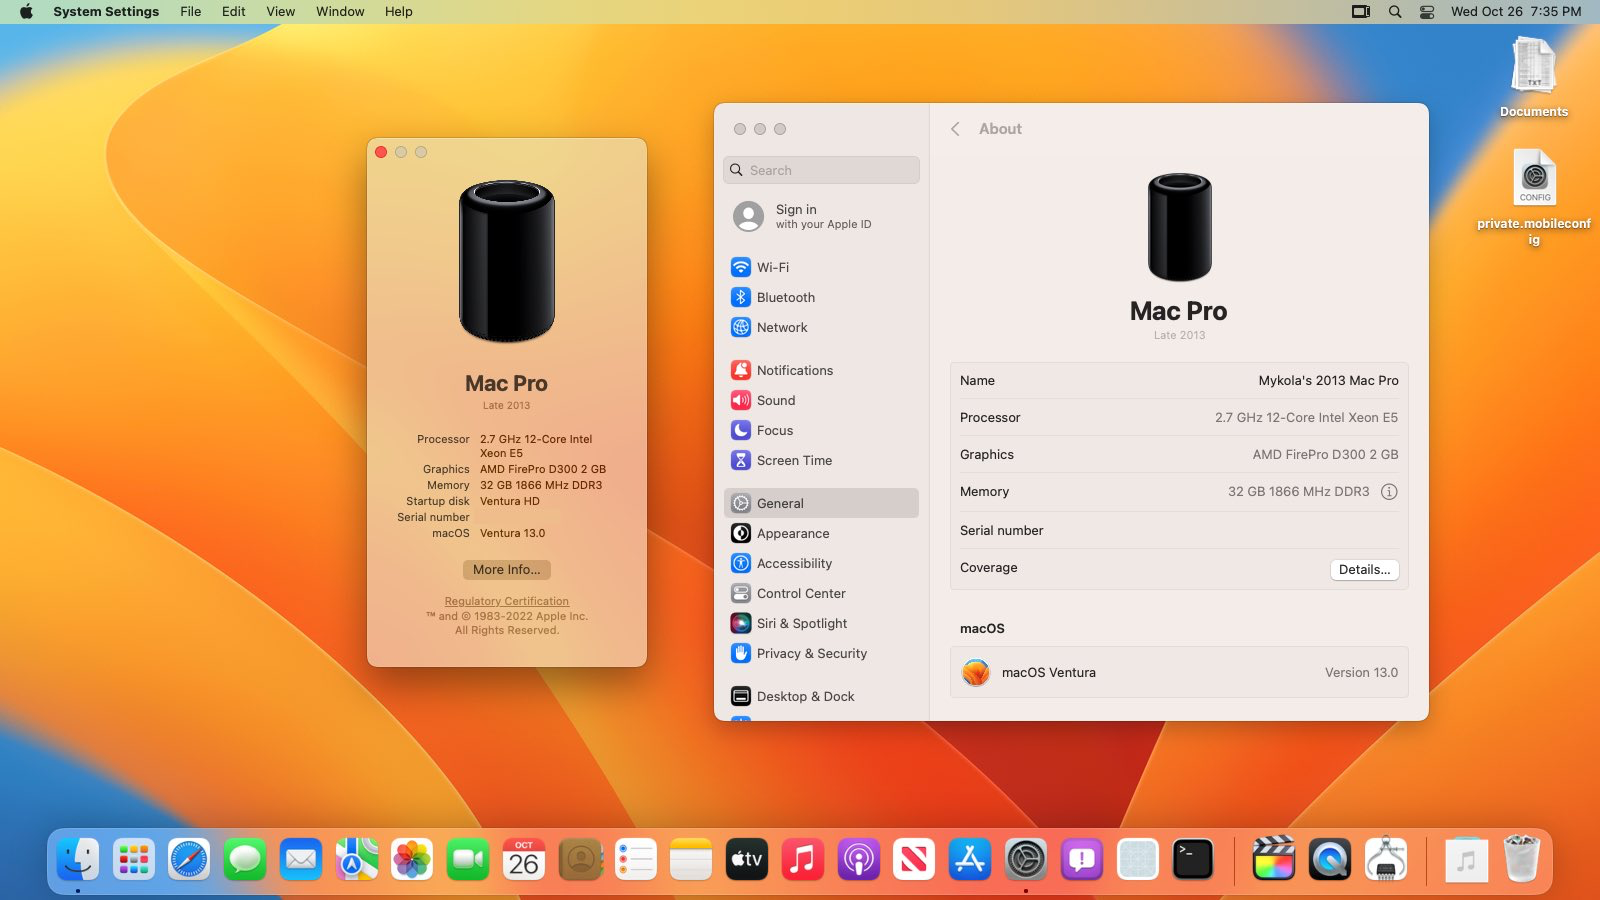Open the File menu
This screenshot has width=1600, height=900.
[190, 12]
